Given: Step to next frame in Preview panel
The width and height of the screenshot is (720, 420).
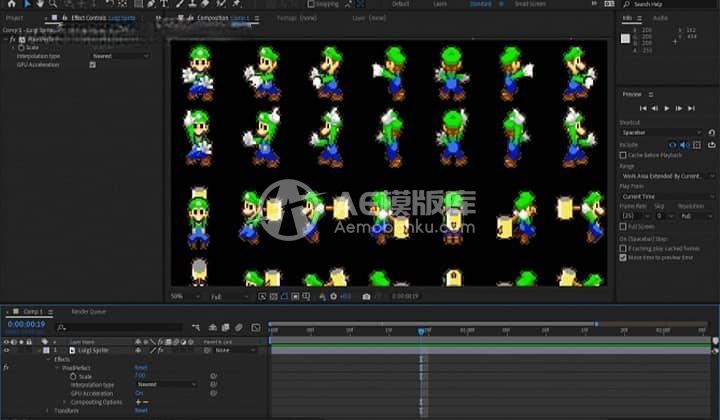Looking at the screenshot, I should [680, 108].
